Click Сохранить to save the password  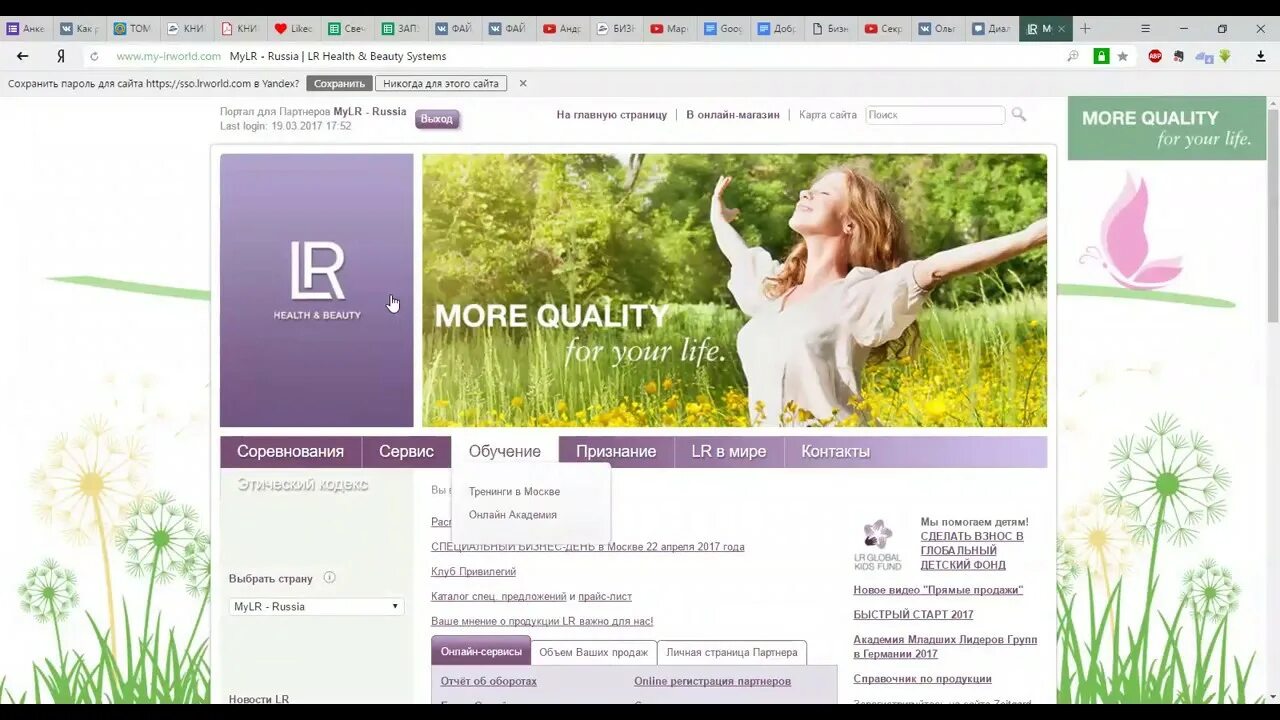point(340,83)
